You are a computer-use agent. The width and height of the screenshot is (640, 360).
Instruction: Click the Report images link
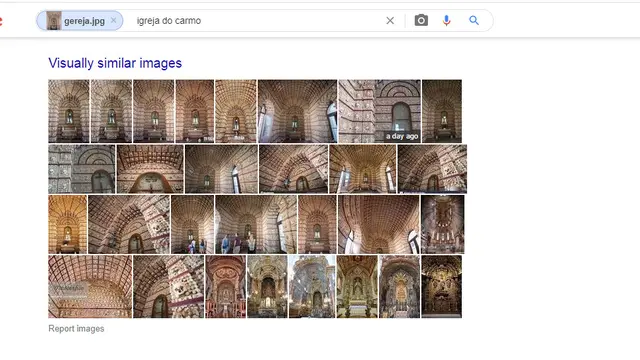pyautogui.click(x=76, y=329)
